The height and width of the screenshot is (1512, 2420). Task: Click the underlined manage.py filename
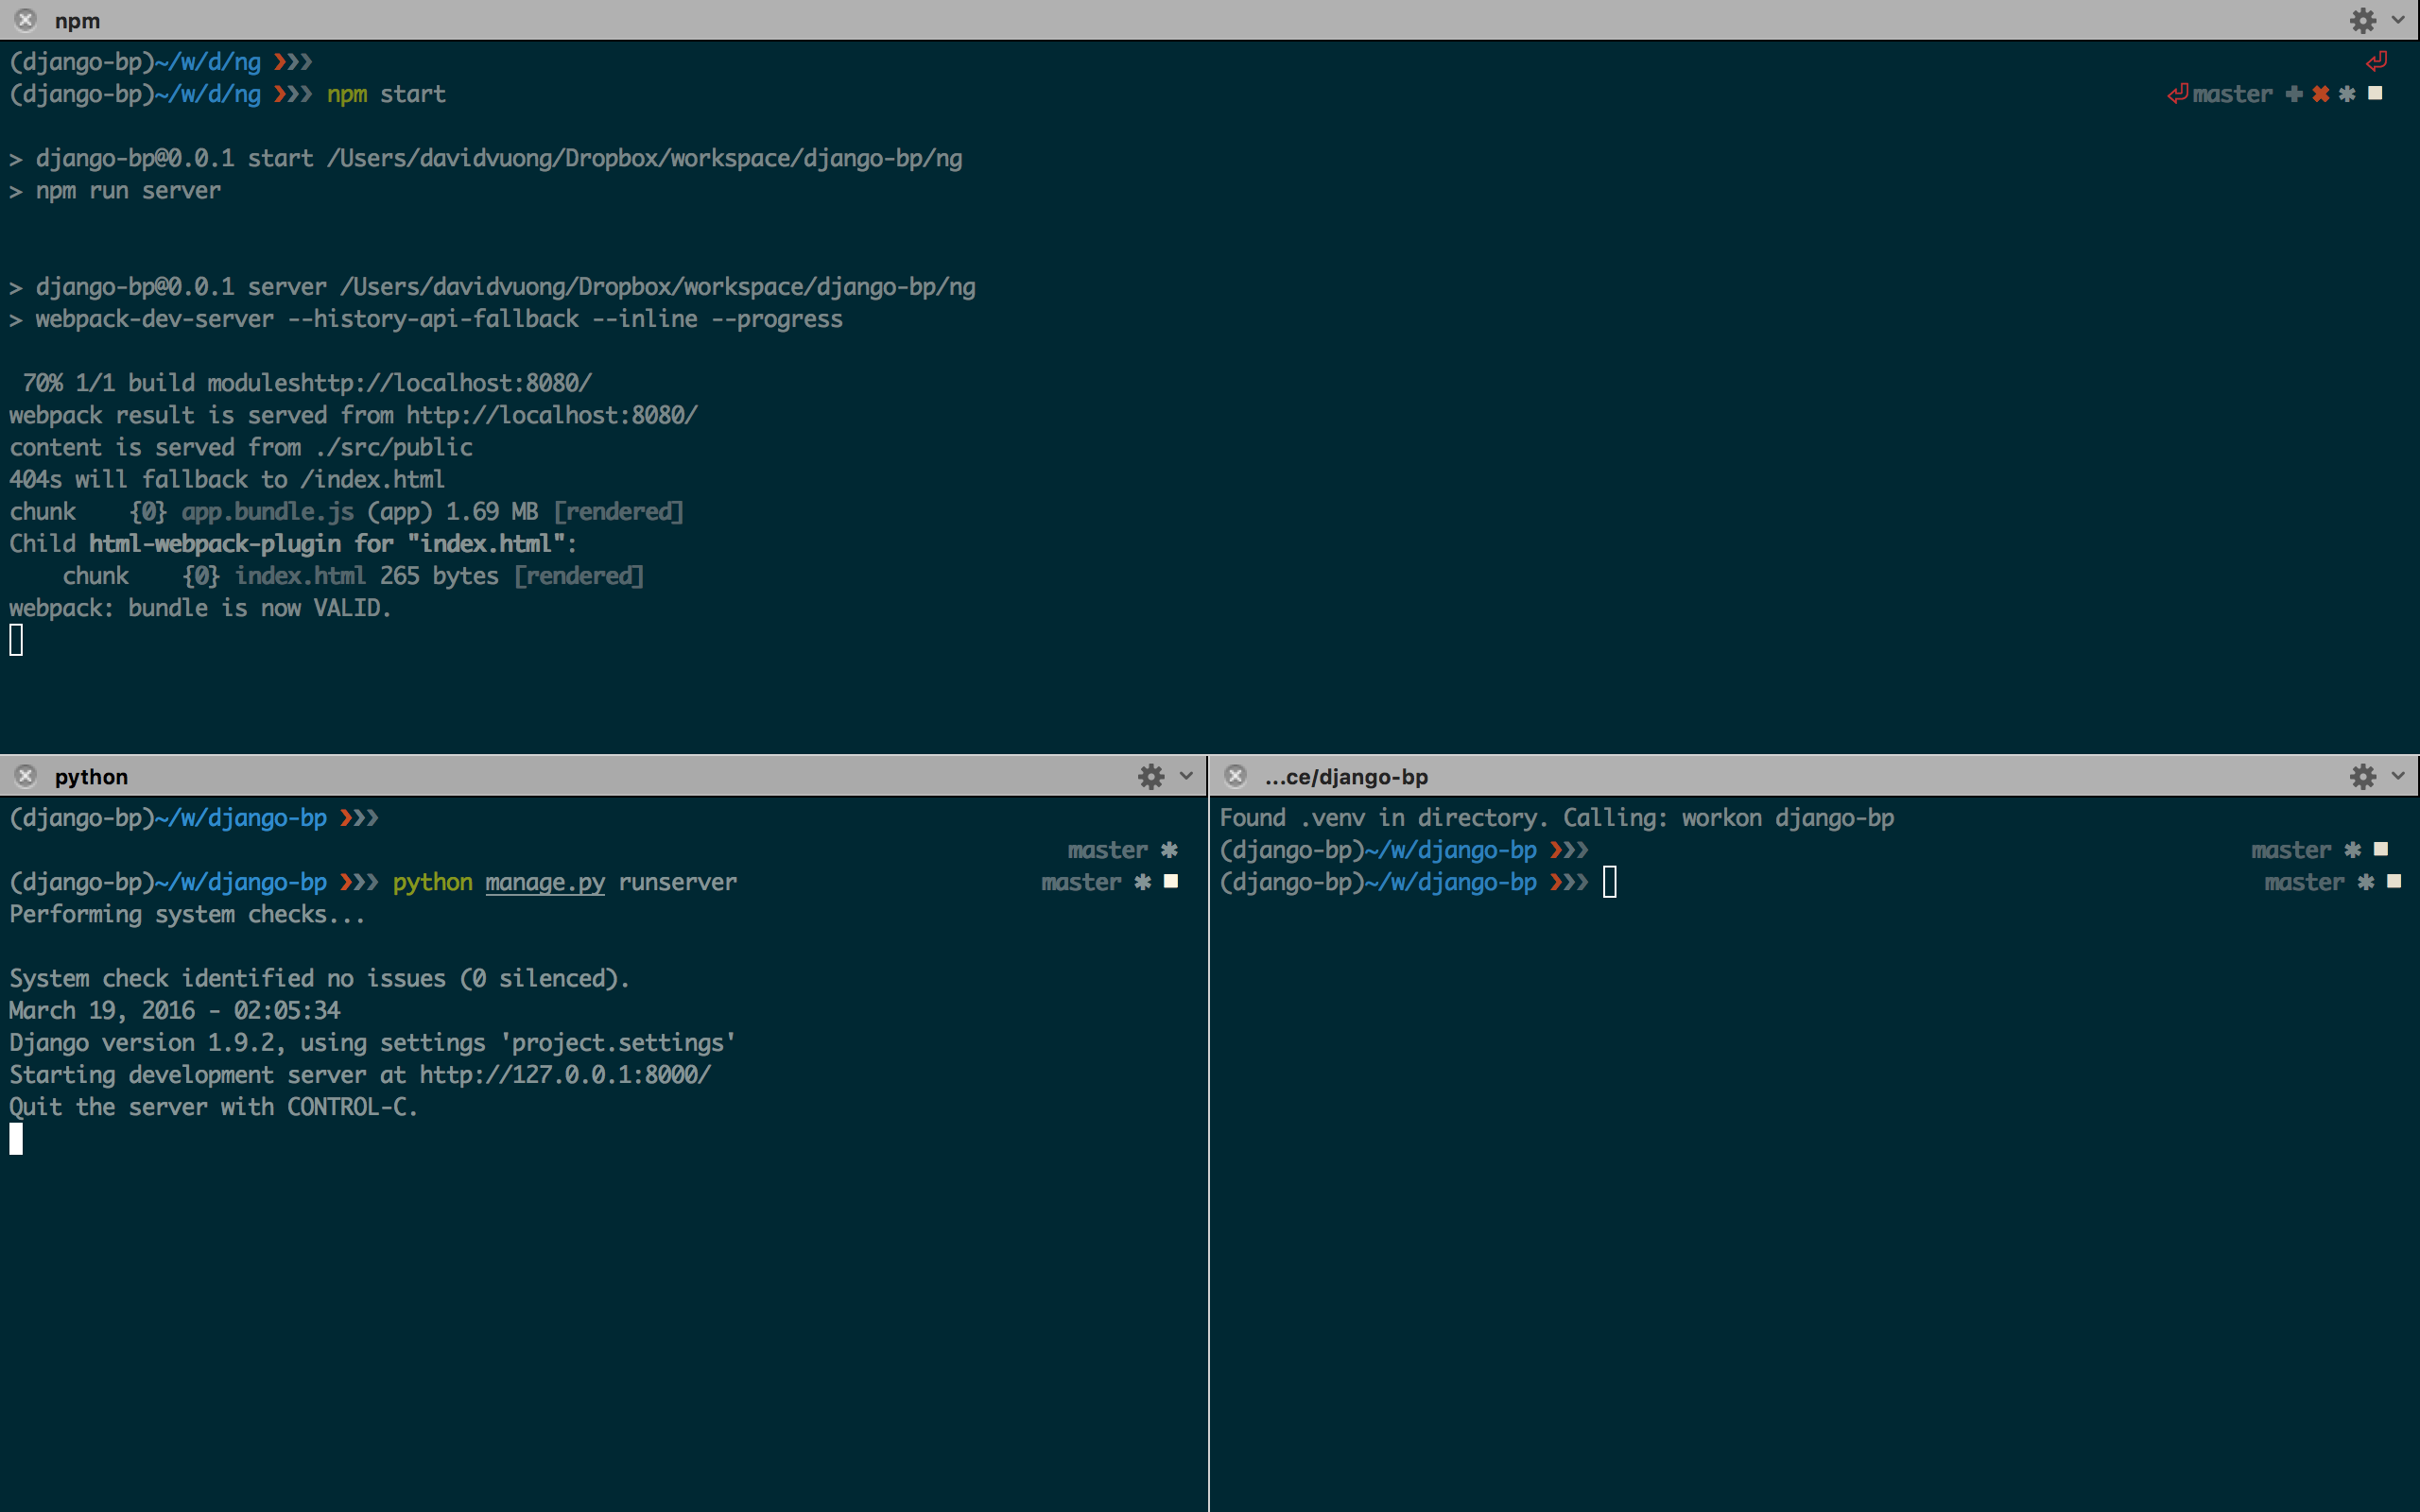545,882
